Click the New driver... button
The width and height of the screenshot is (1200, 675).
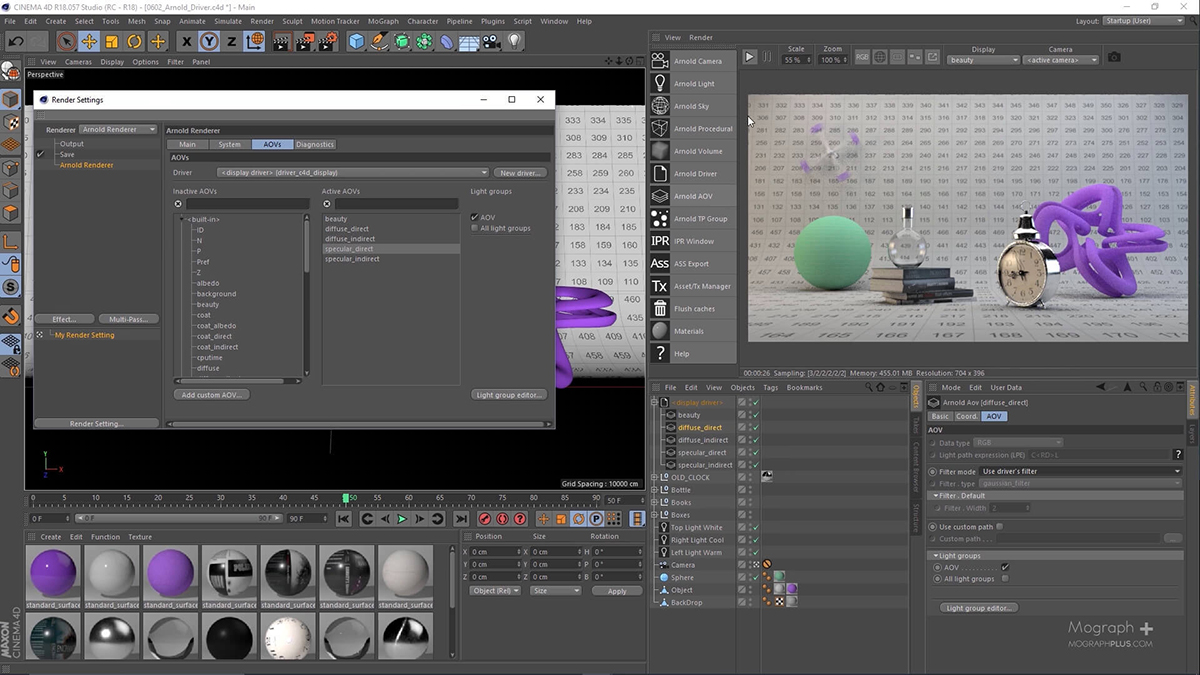520,173
